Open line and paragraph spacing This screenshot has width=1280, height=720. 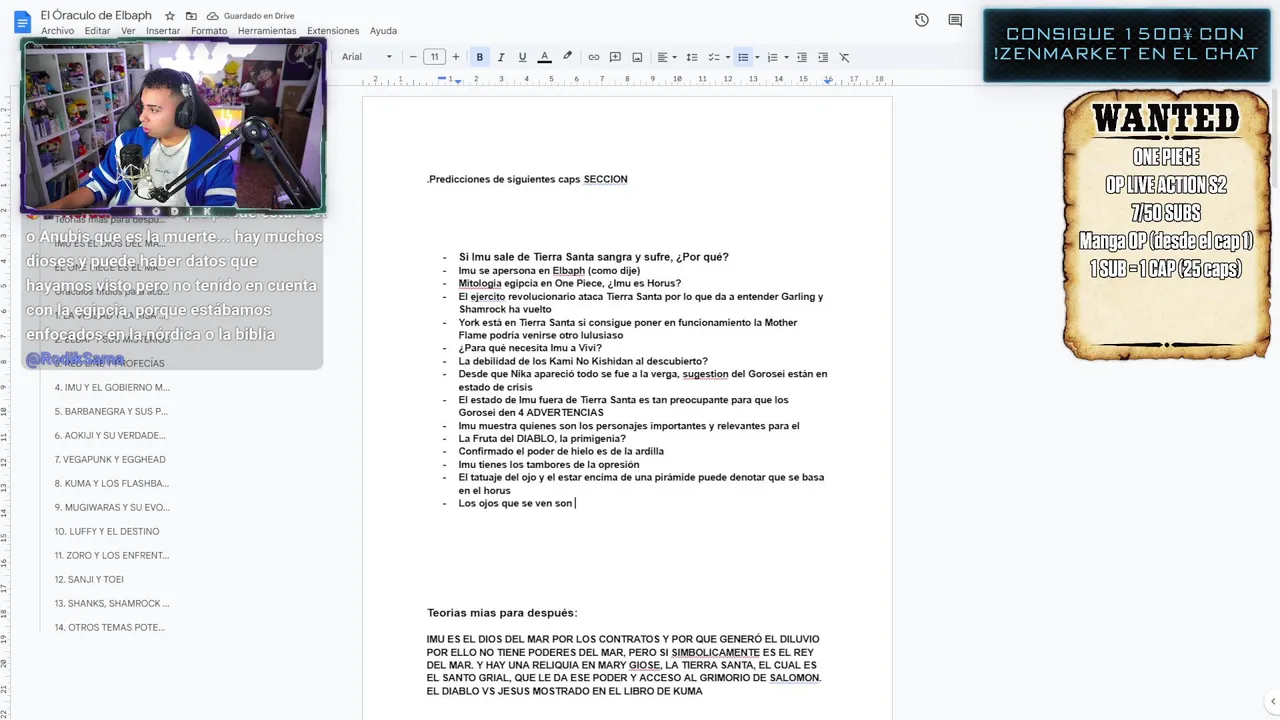coord(692,57)
